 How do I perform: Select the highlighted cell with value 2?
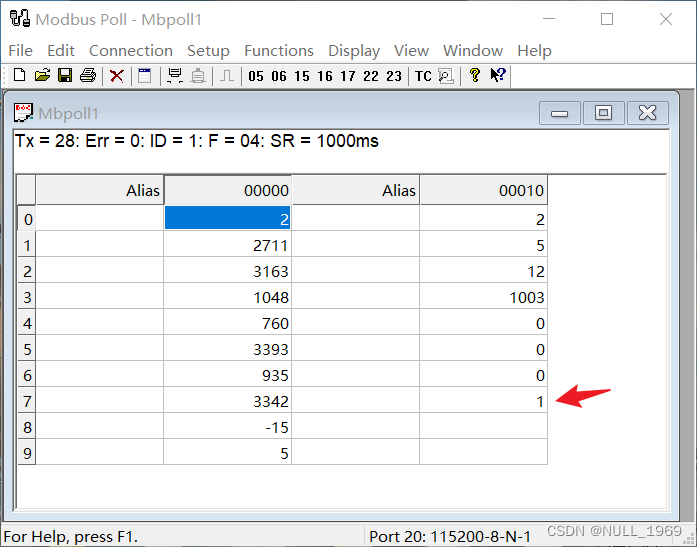tap(228, 218)
